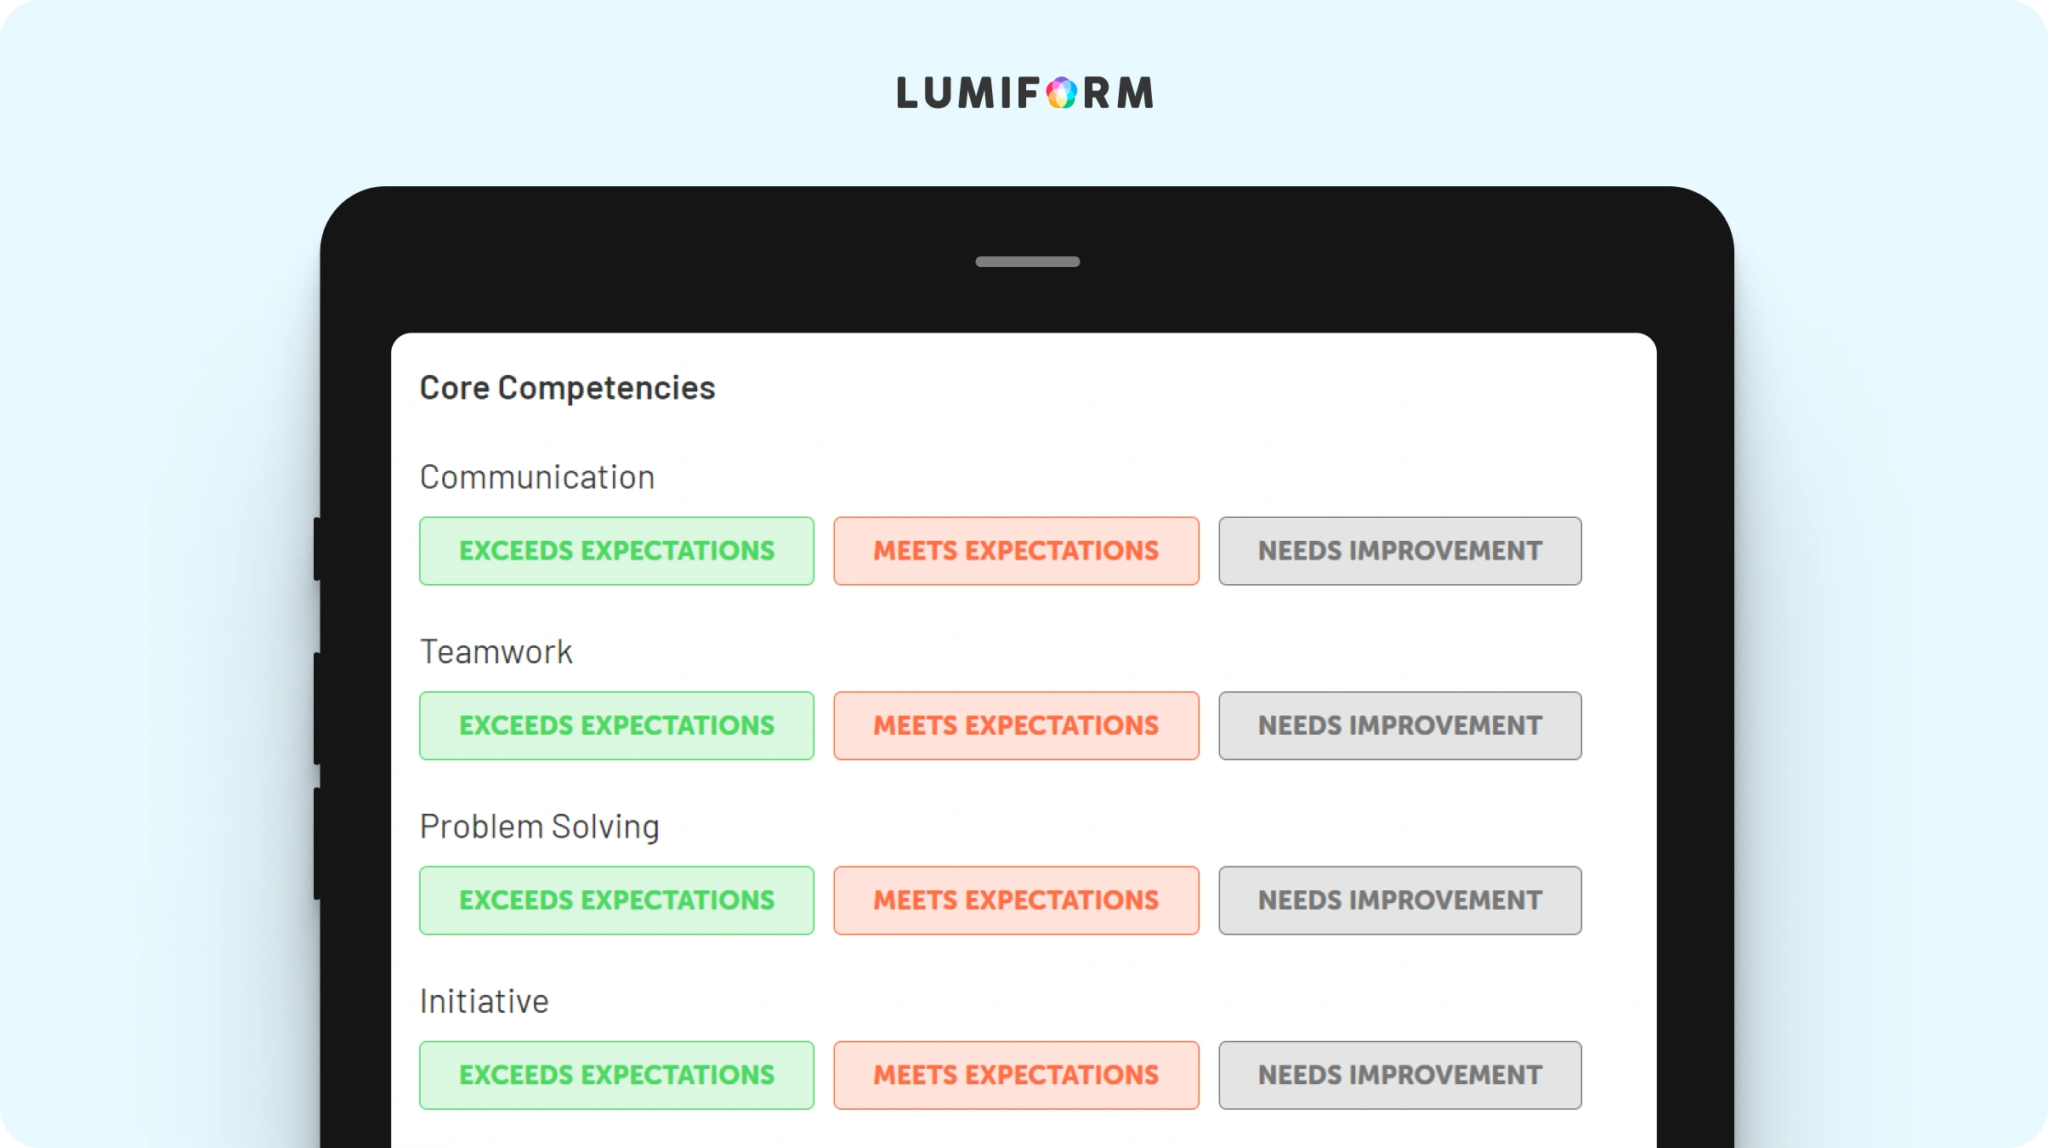The width and height of the screenshot is (2048, 1148).
Task: Tap the tablet speaker bar above the form
Action: 1028,262
